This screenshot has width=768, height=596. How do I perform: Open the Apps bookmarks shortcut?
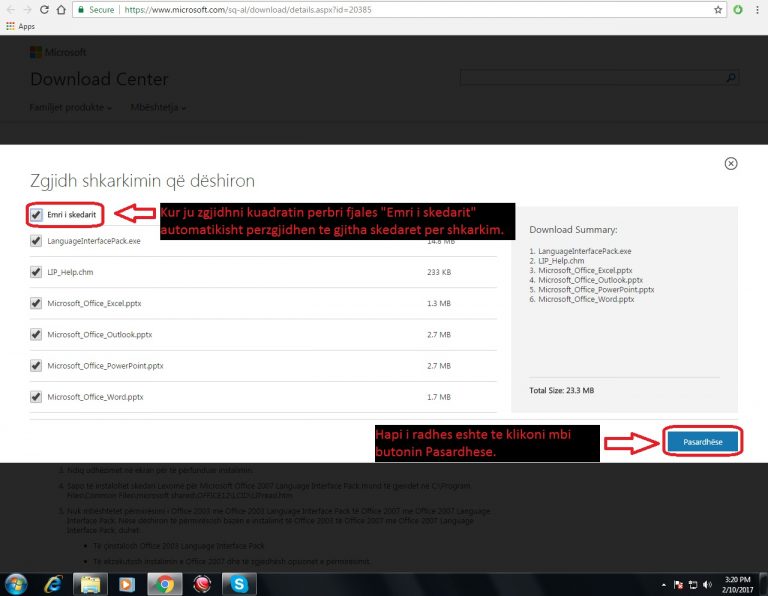tap(20, 26)
